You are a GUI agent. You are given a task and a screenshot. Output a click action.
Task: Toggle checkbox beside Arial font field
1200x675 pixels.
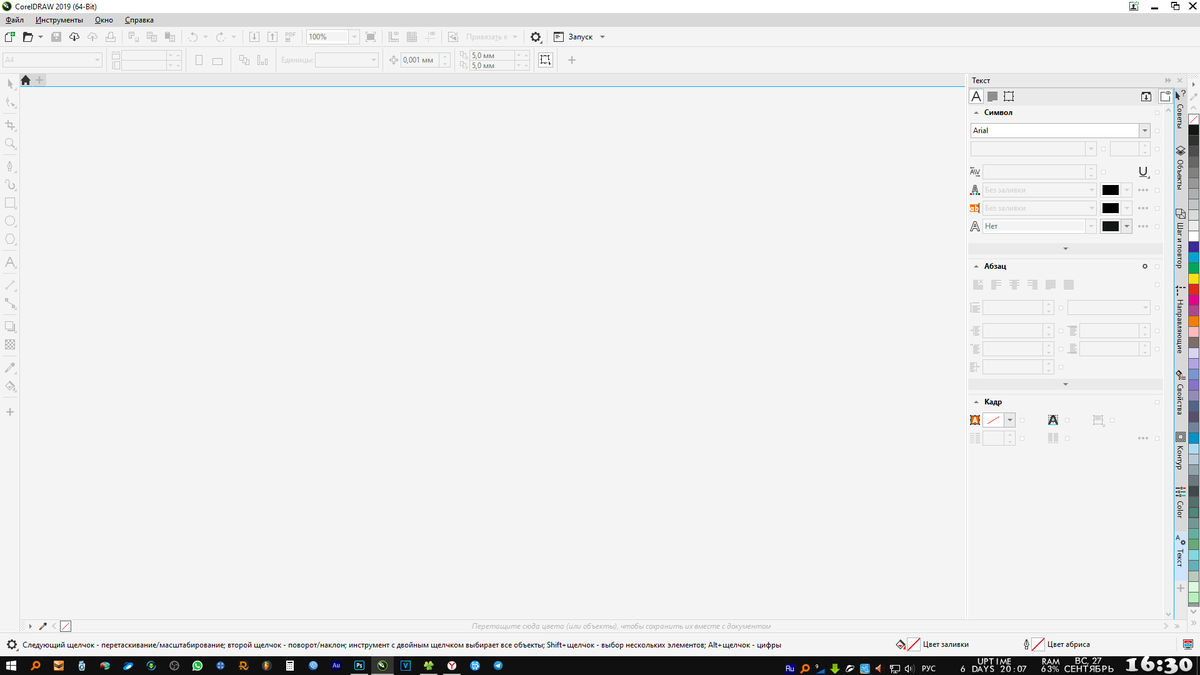click(1158, 130)
